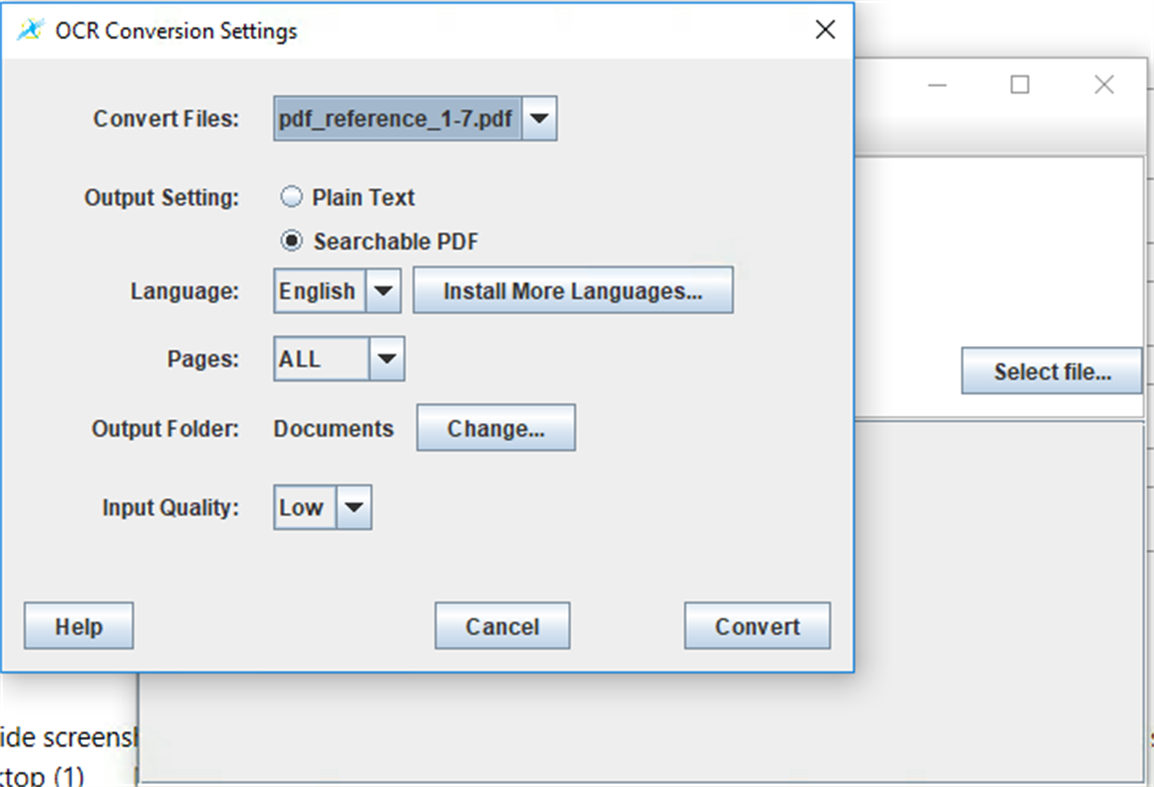Minimize the background application window
This screenshot has height=787, width=1154.
pyautogui.click(x=936, y=85)
